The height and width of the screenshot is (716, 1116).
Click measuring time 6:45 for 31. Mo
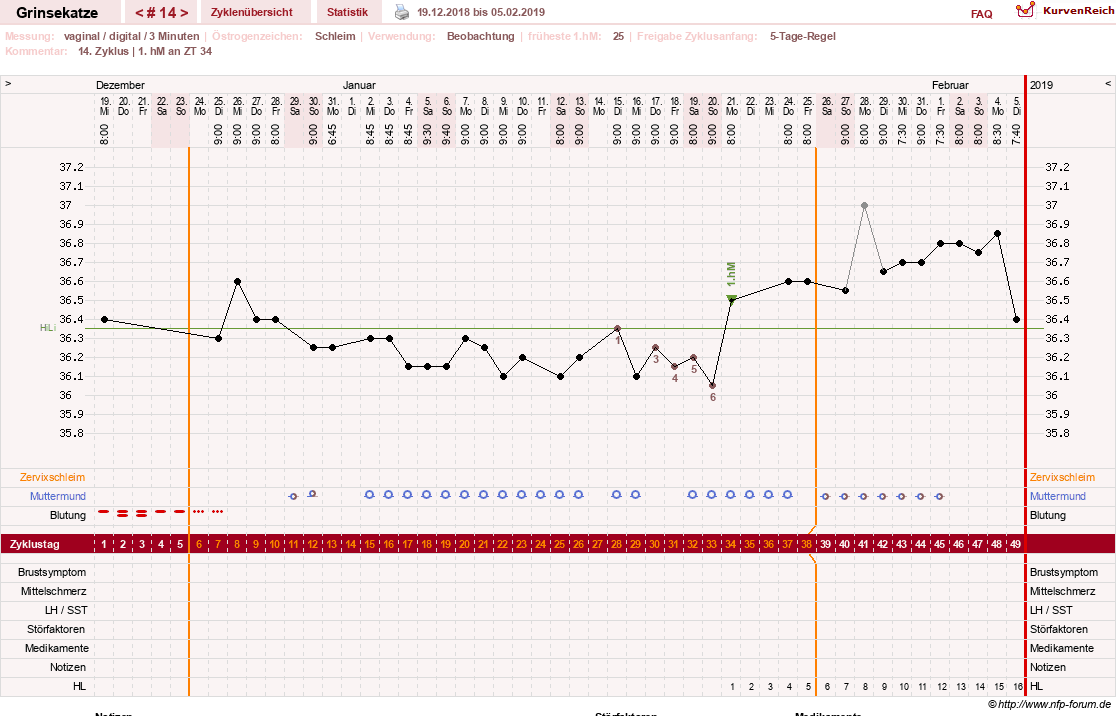click(x=332, y=135)
